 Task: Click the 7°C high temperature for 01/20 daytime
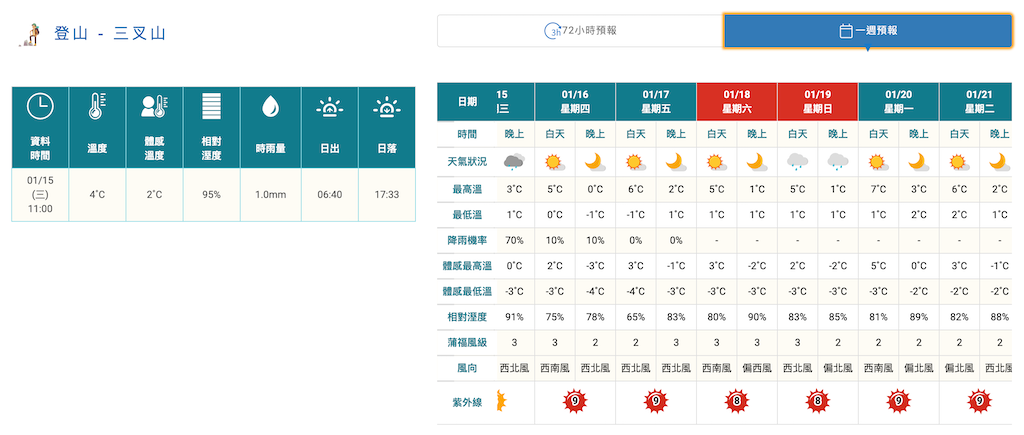pyautogui.click(x=878, y=189)
